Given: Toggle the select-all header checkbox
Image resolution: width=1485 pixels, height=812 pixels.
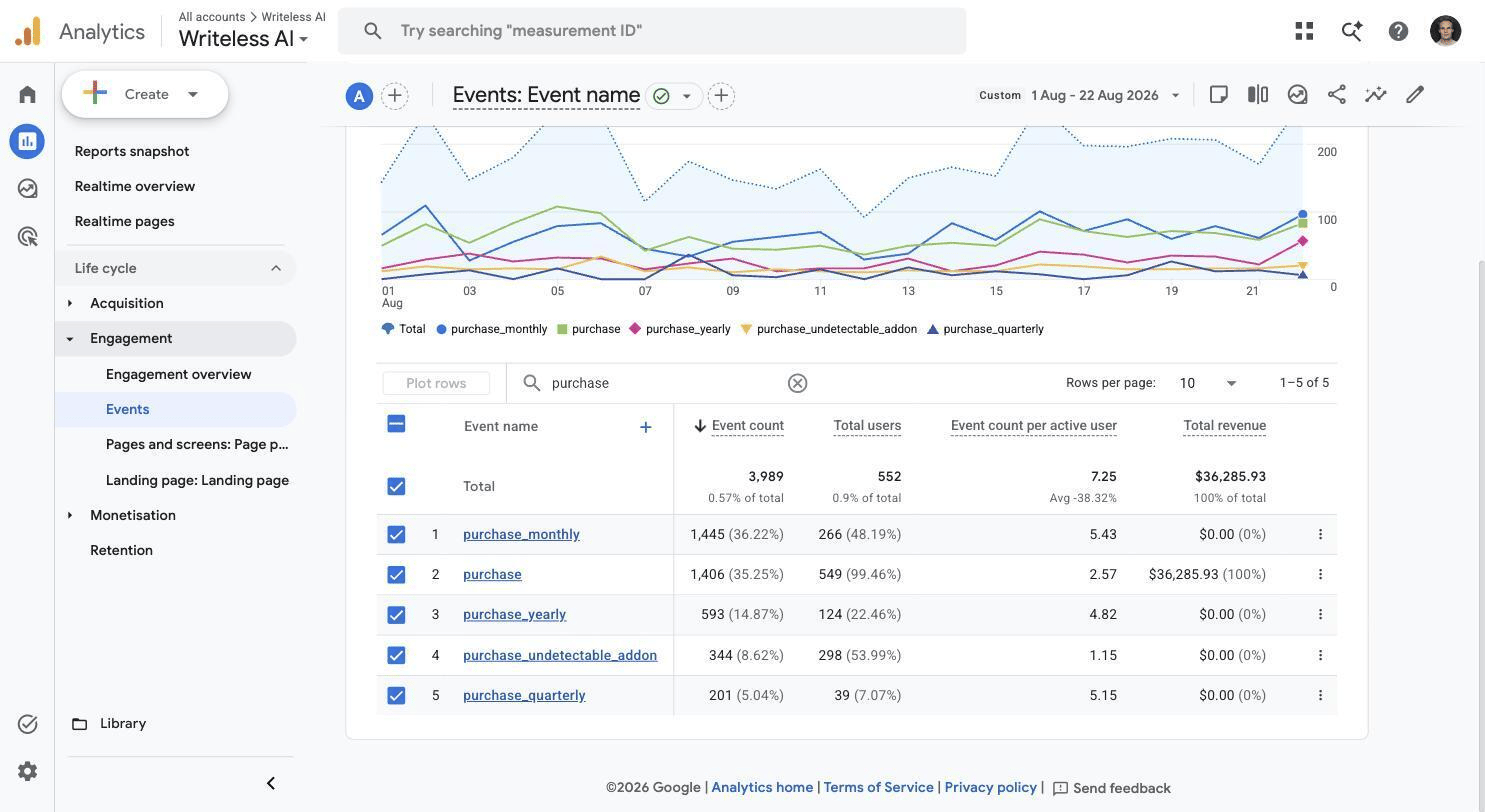Looking at the screenshot, I should (396, 424).
